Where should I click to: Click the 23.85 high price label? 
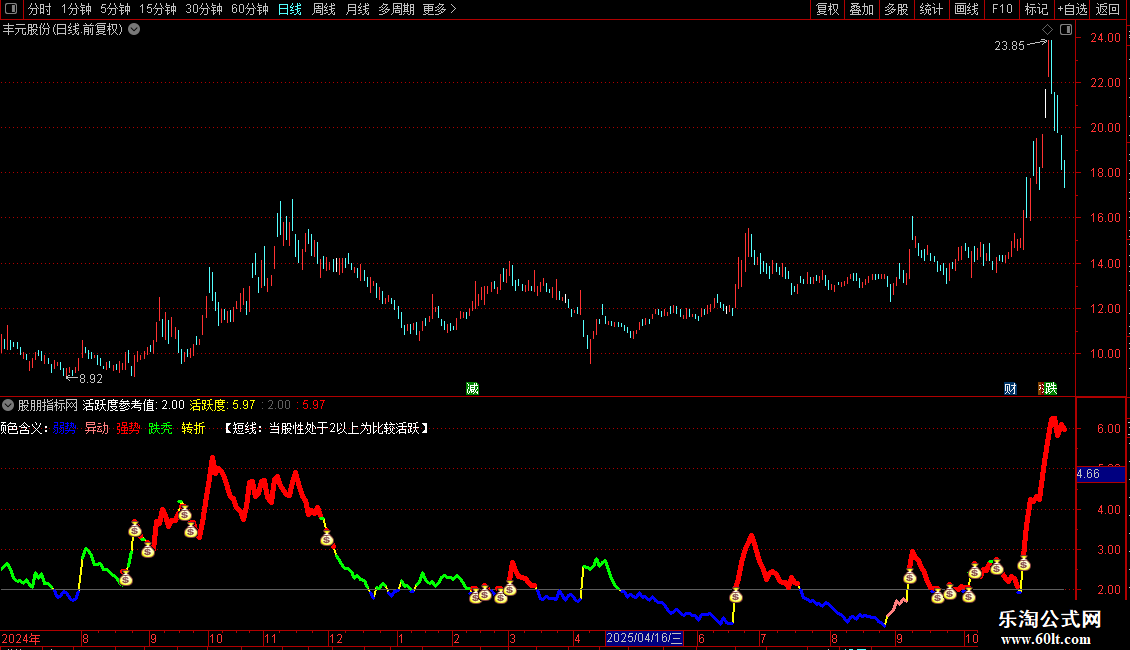1009,46
